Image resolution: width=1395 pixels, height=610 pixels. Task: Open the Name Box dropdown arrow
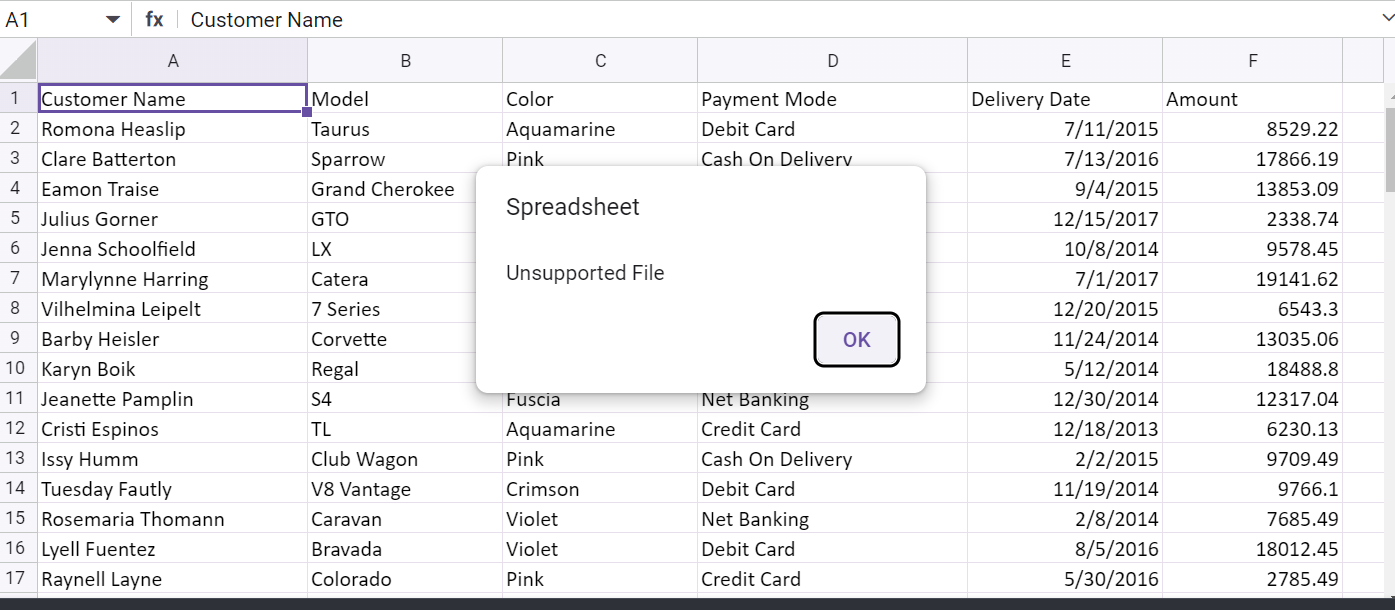click(x=113, y=20)
